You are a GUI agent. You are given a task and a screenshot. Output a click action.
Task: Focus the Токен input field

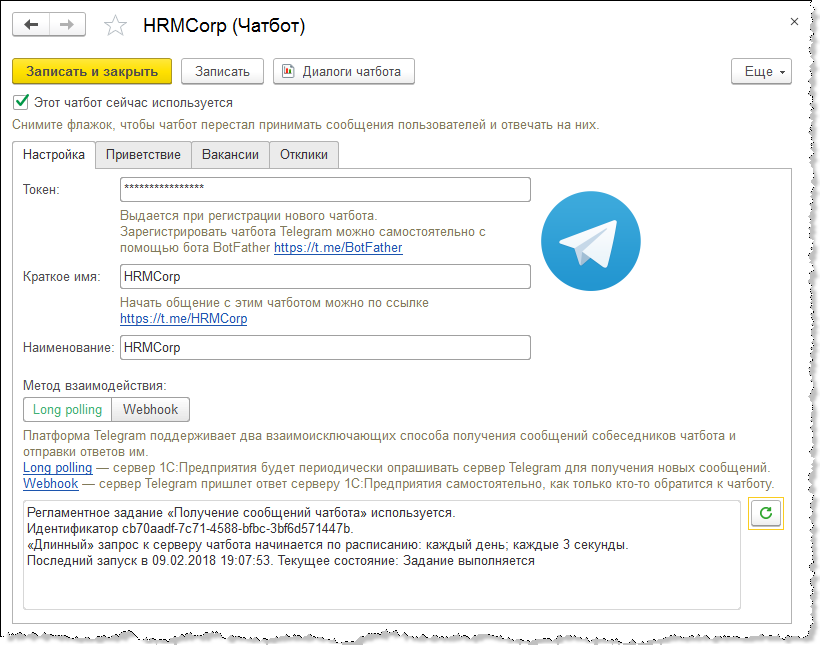tap(325, 189)
